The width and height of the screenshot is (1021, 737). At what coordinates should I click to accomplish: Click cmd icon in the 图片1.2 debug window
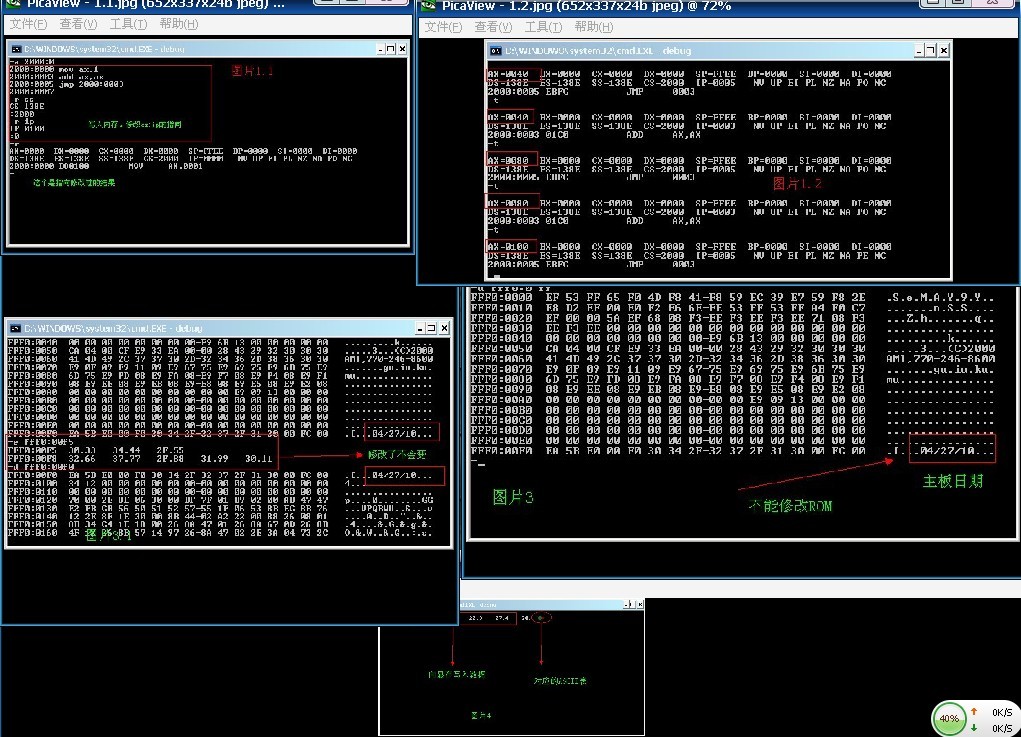(x=496, y=51)
